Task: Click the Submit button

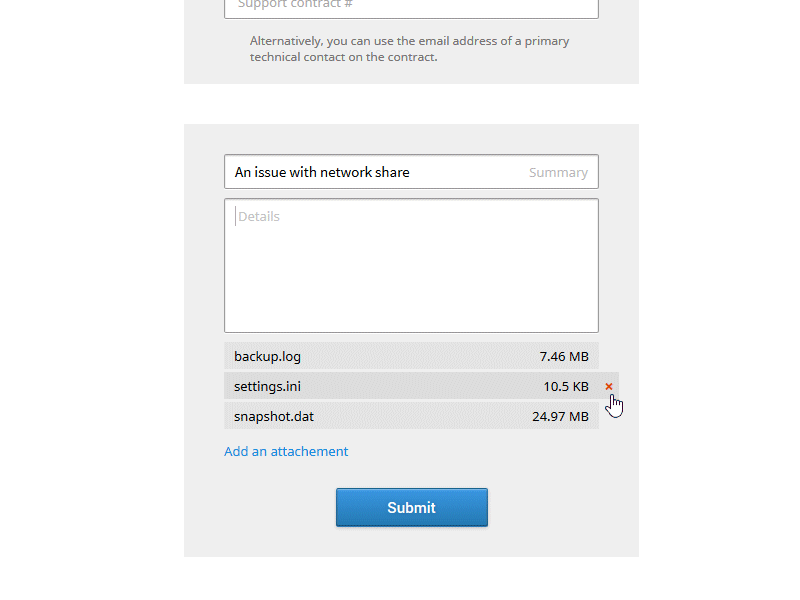Action: [x=411, y=507]
